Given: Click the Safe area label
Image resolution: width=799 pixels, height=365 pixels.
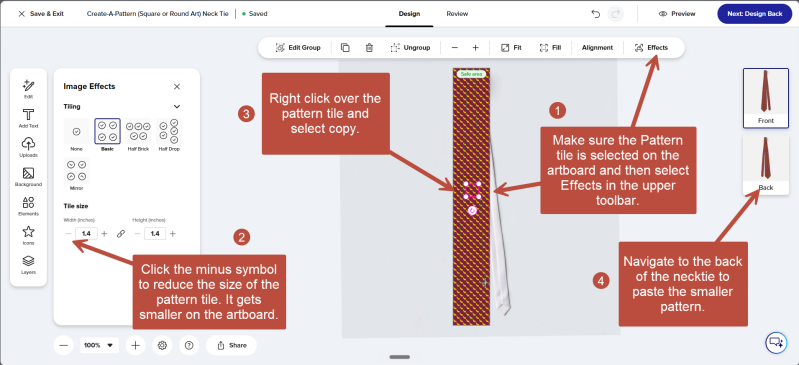Looking at the screenshot, I should click(471, 74).
